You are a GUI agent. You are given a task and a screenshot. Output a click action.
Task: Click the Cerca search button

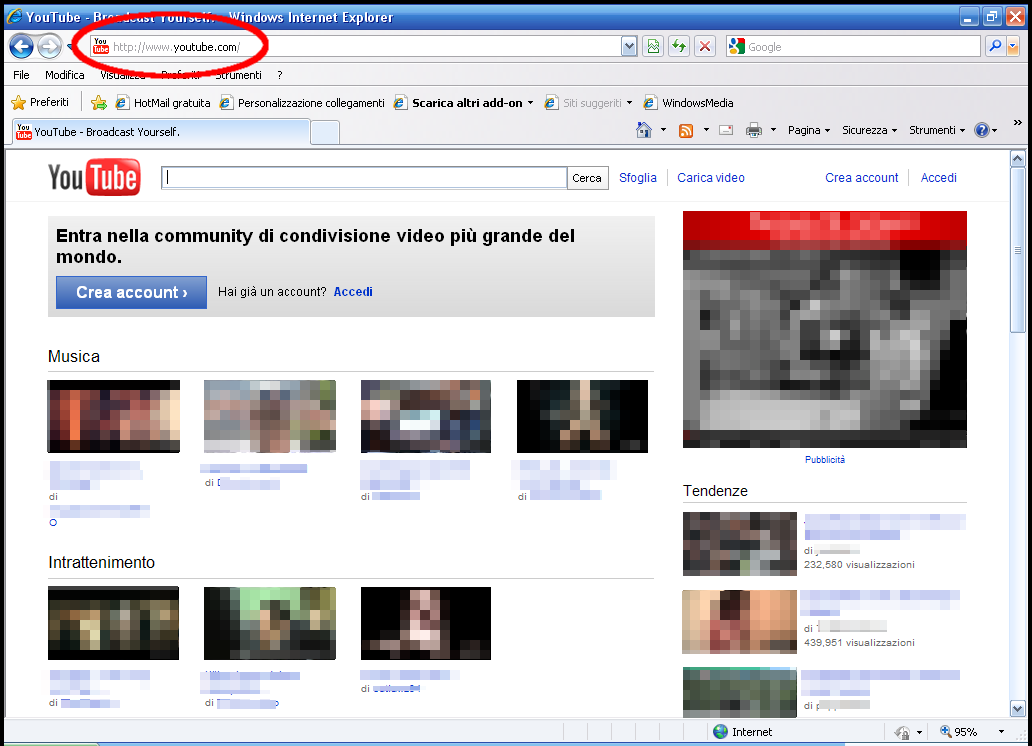[586, 178]
